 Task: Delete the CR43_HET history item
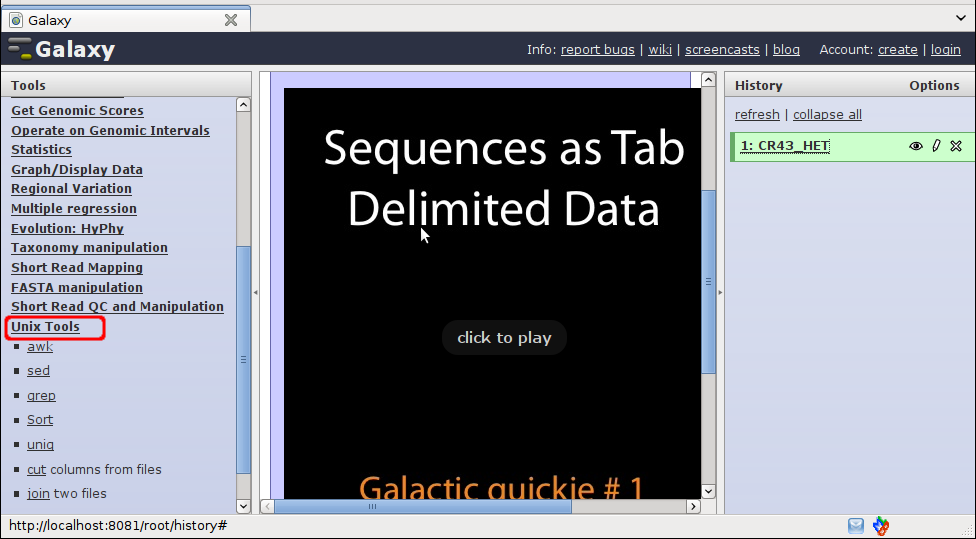click(956, 146)
